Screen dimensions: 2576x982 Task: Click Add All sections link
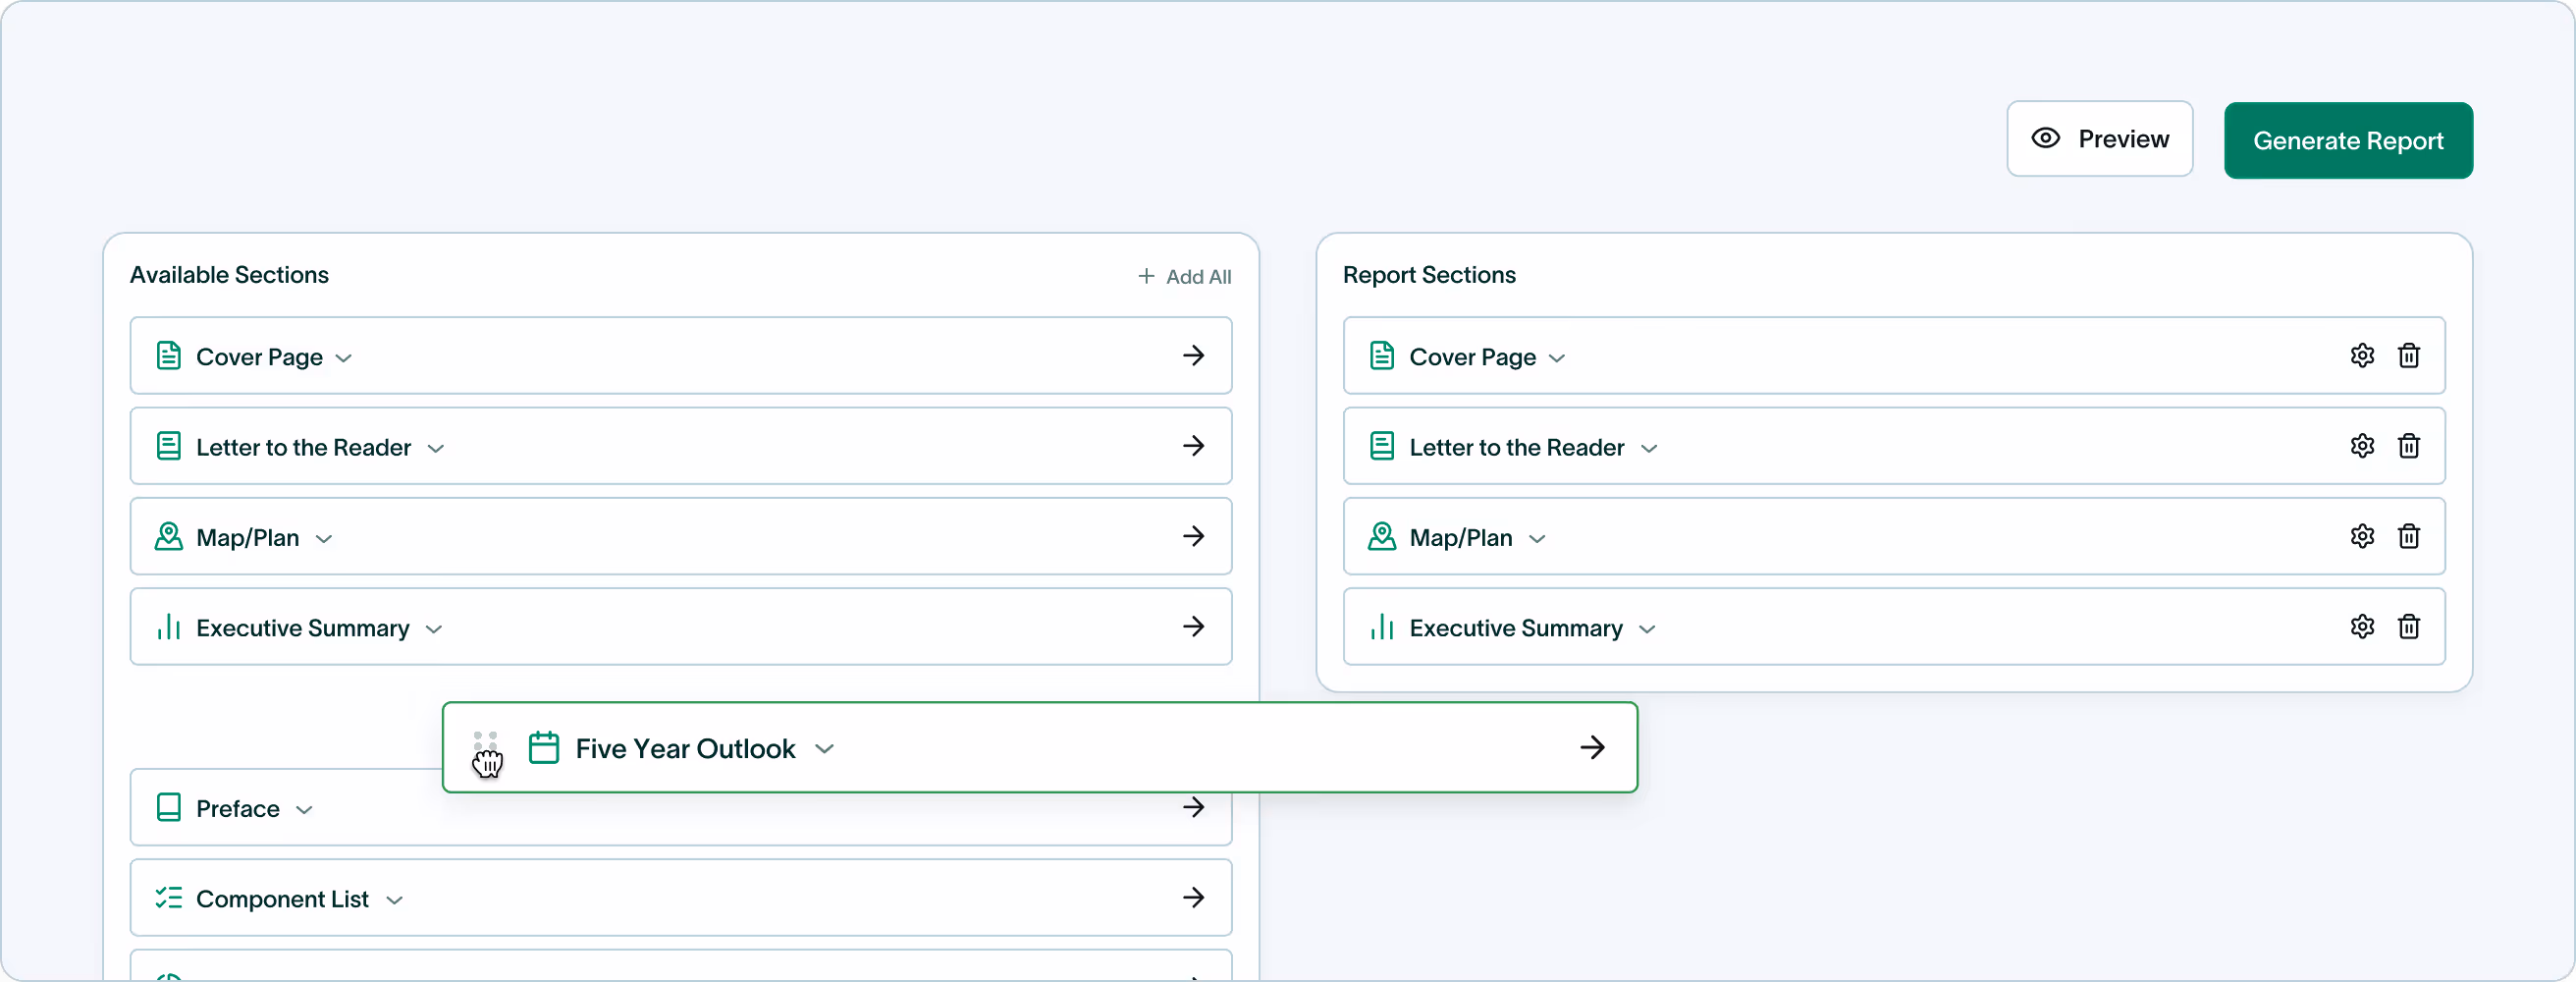1184,276
